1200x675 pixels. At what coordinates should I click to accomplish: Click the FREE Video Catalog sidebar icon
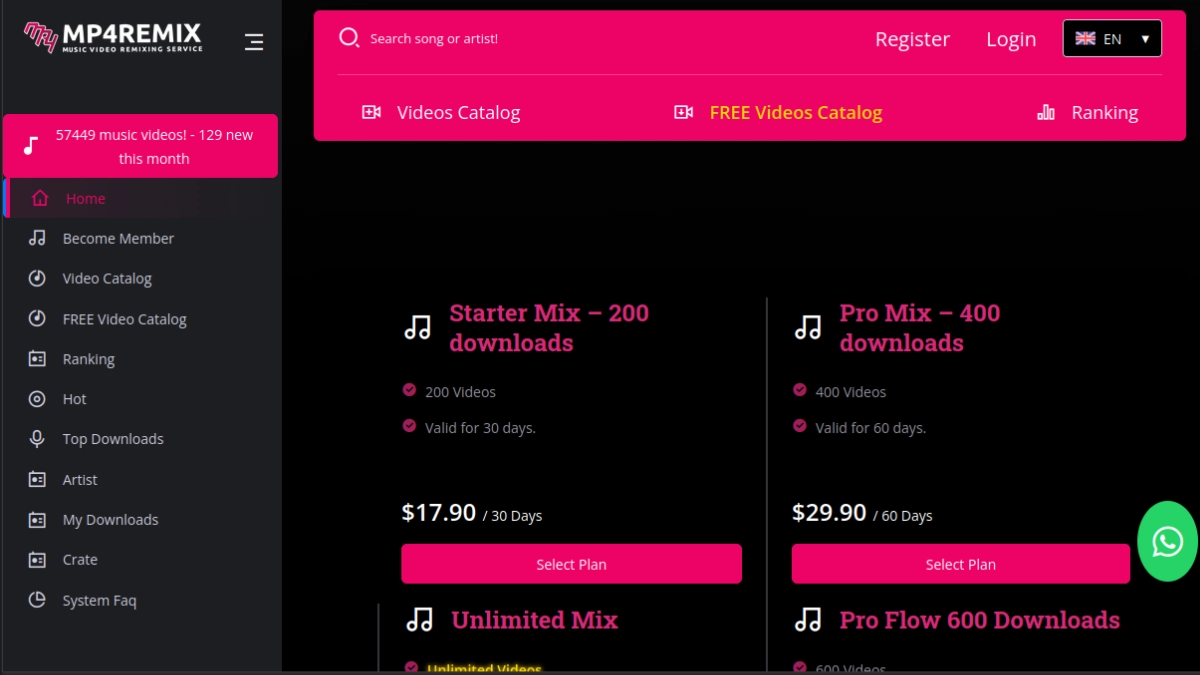37,319
